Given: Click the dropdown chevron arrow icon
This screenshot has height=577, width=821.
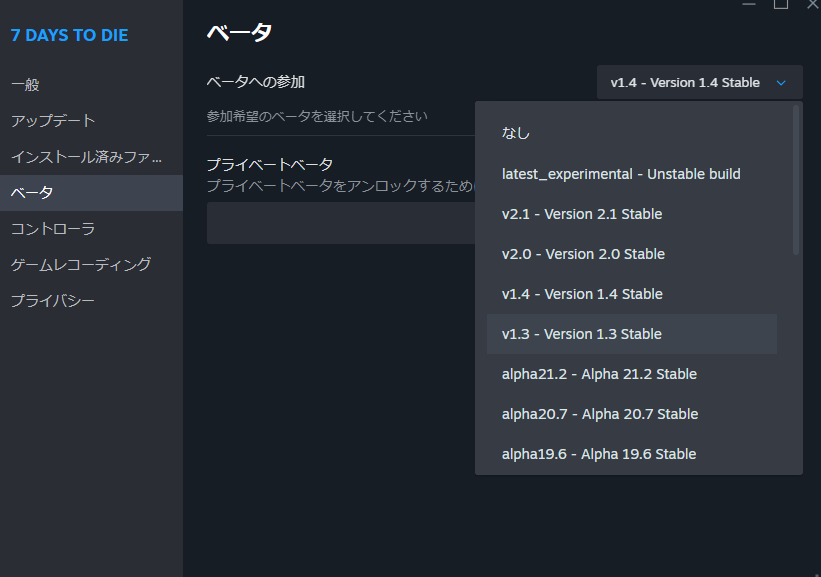Looking at the screenshot, I should 781,83.
